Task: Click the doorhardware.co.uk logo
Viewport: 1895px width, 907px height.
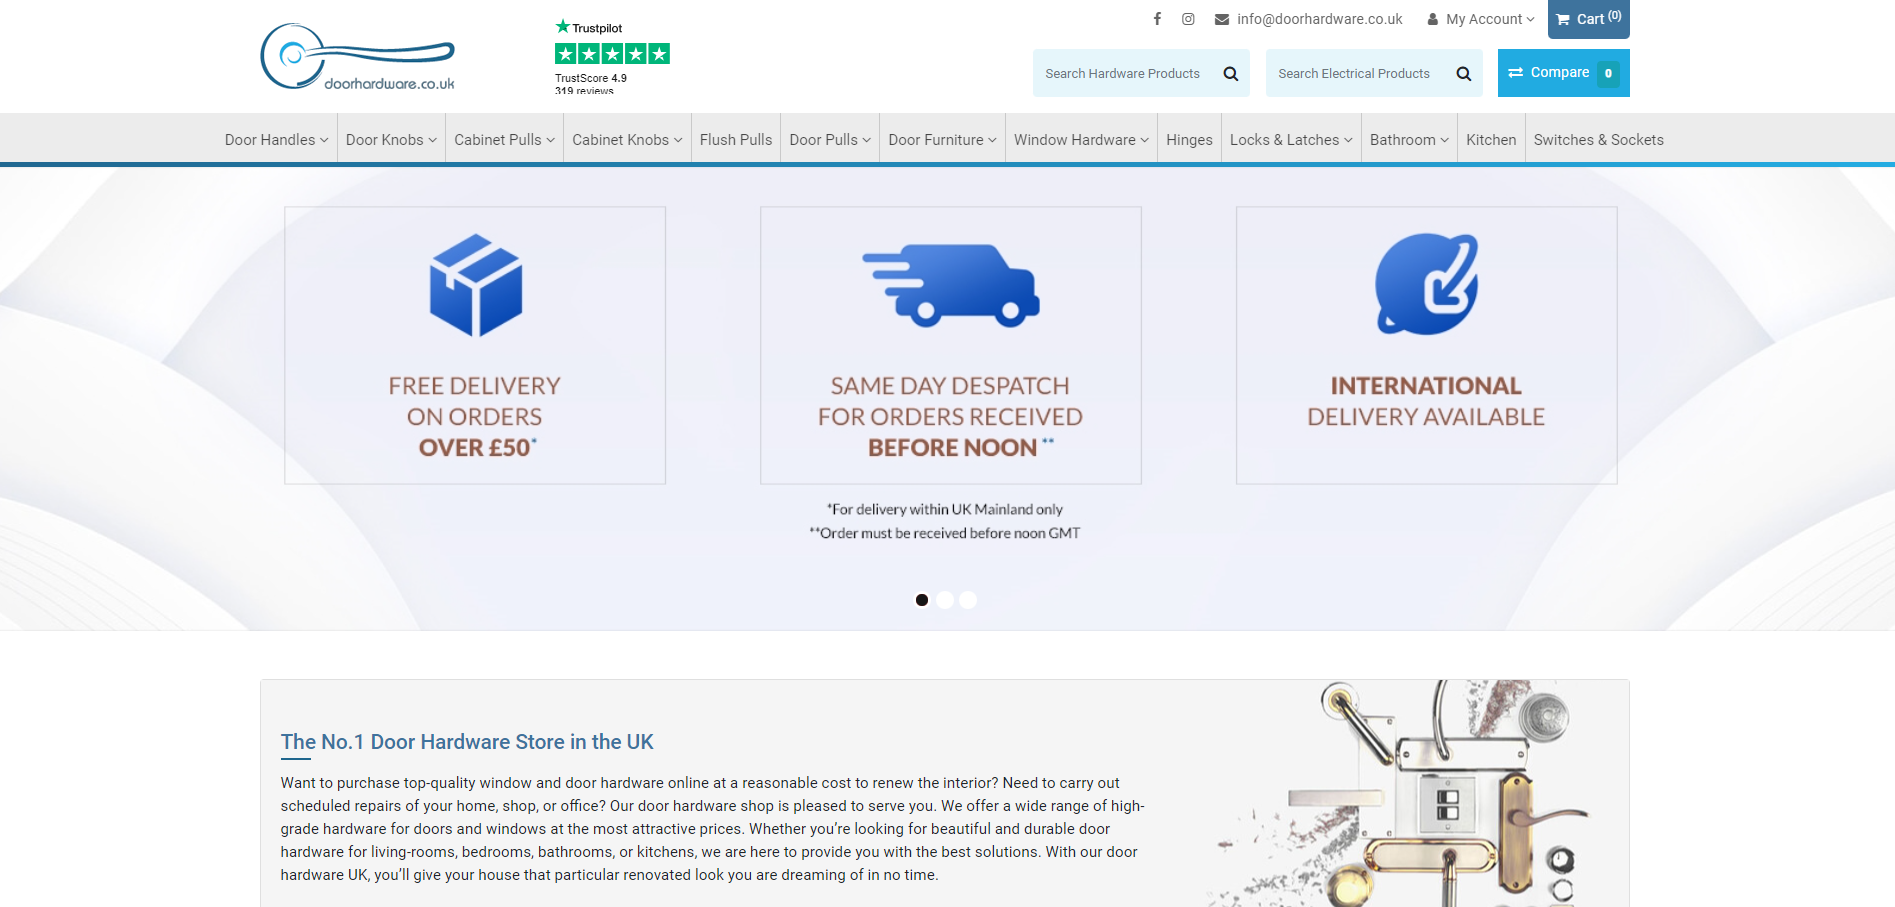Action: (358, 58)
